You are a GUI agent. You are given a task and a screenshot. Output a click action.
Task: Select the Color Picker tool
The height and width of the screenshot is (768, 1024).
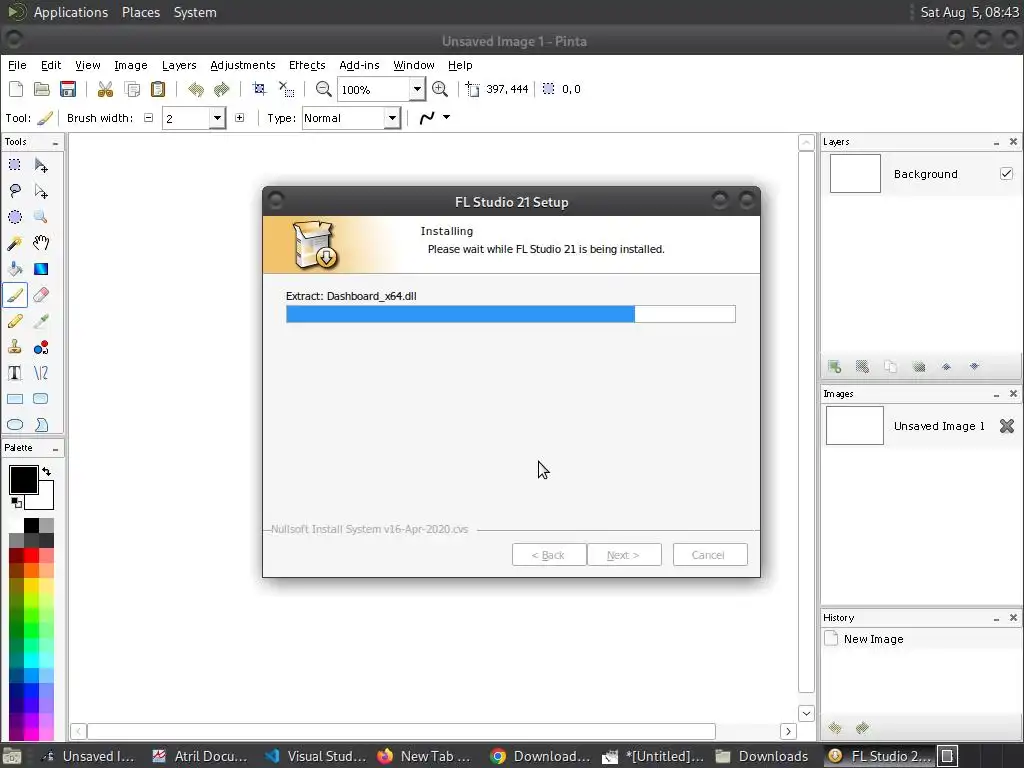(41, 321)
